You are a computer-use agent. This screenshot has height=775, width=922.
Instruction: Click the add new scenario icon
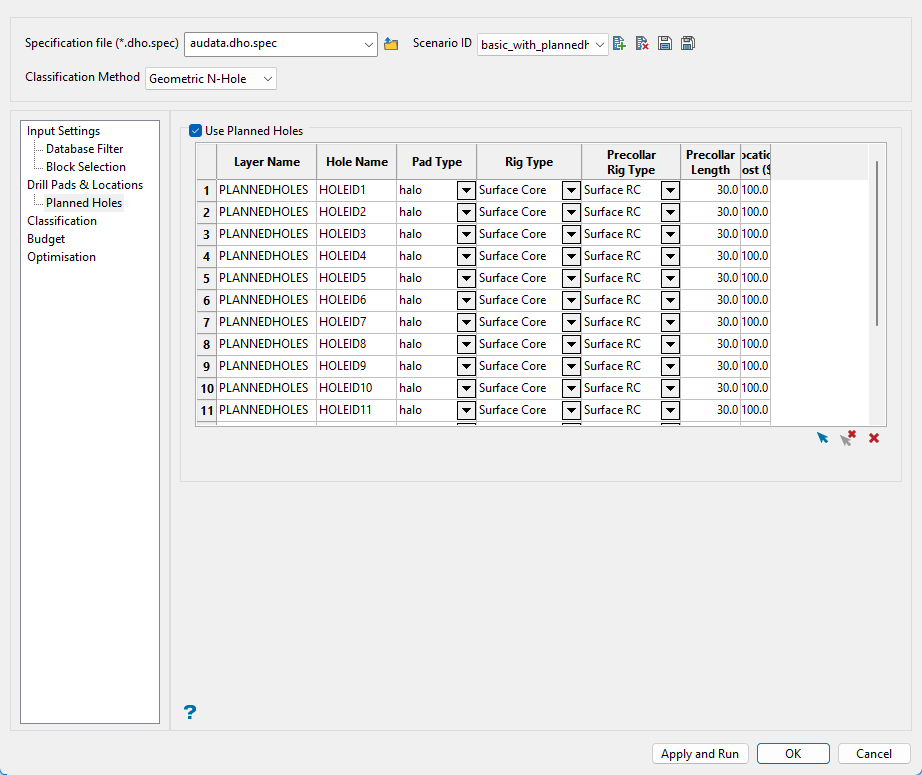[x=620, y=44]
